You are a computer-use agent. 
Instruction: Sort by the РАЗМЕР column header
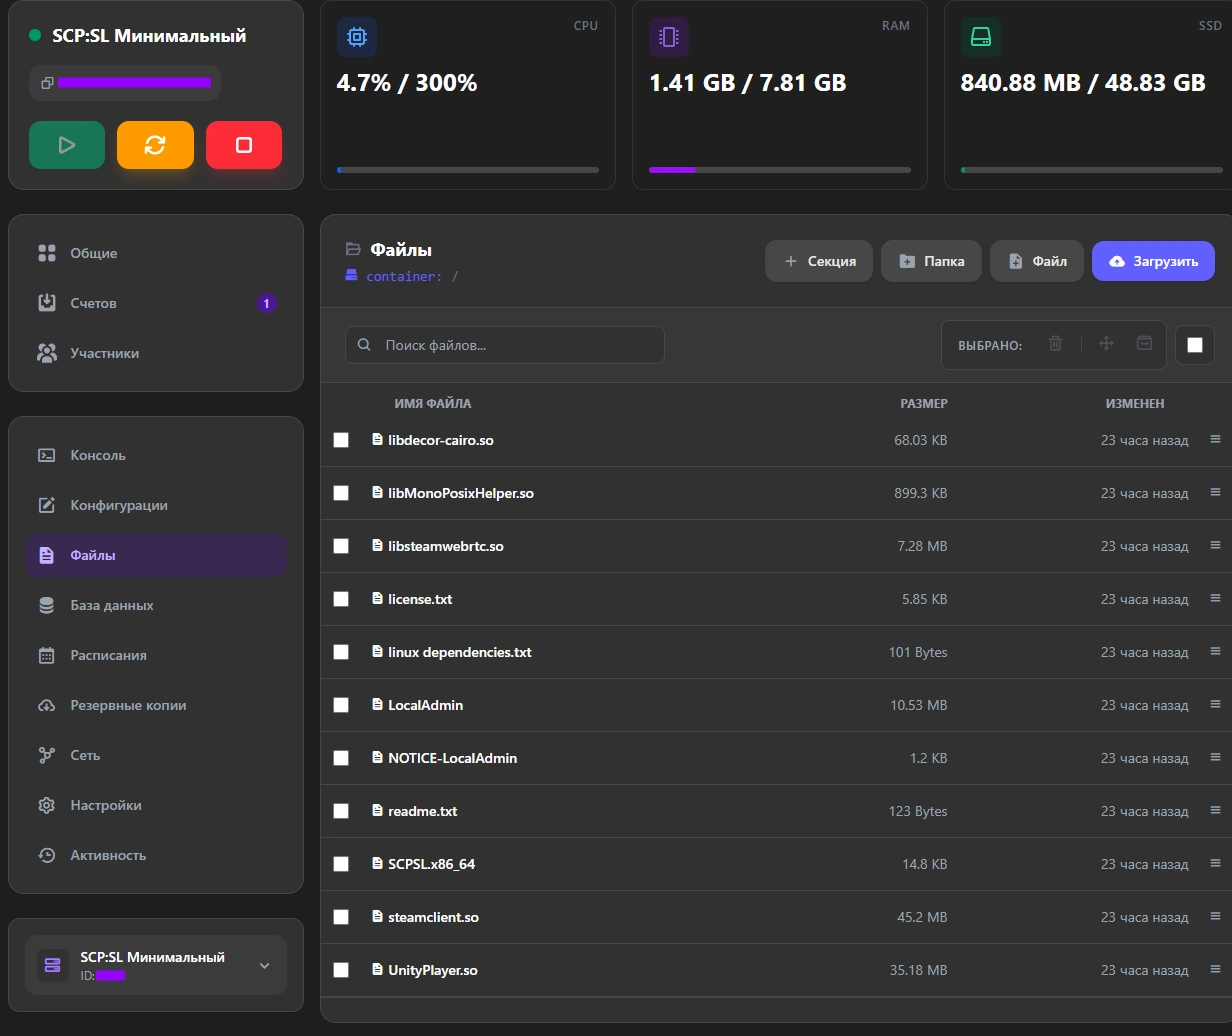click(x=924, y=404)
